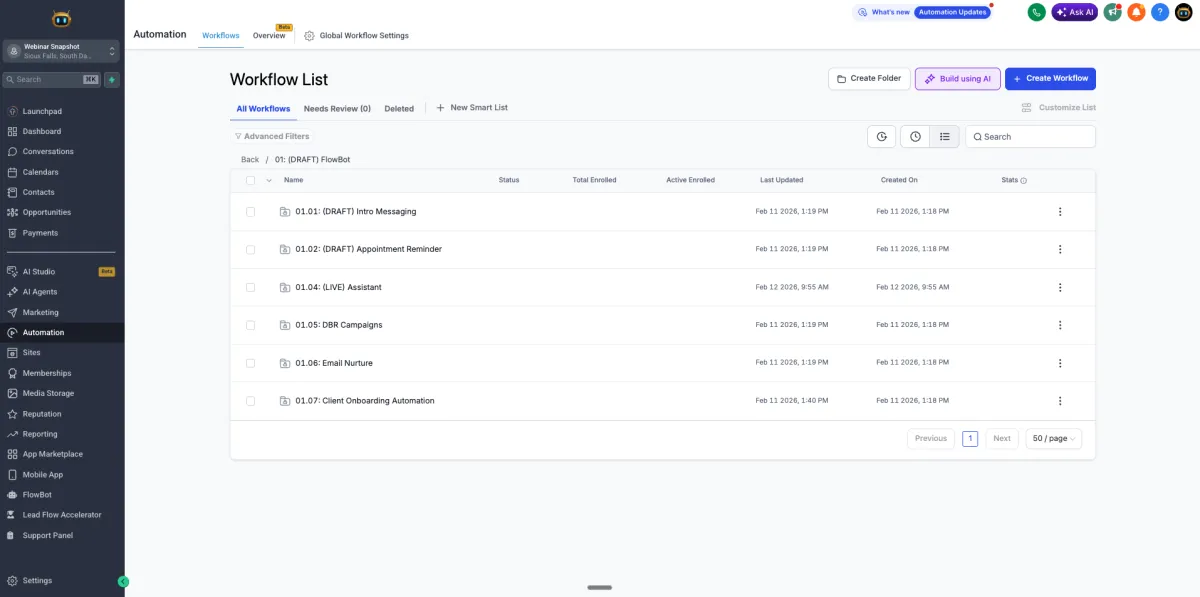Click the gear icon for Global Workflow Settings
This screenshot has width=1200, height=597.
click(x=309, y=35)
